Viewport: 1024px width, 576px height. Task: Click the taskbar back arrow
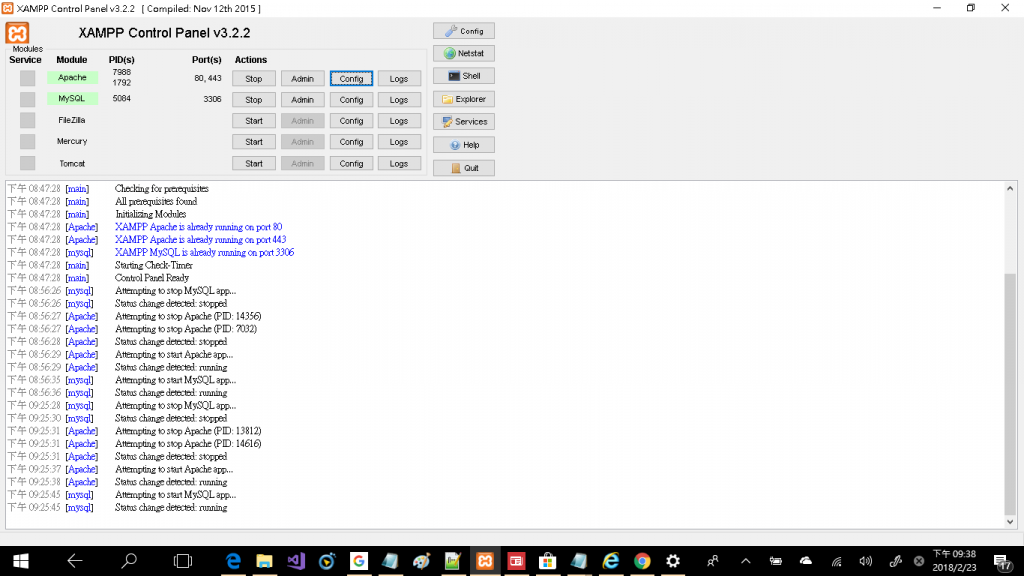click(x=75, y=561)
